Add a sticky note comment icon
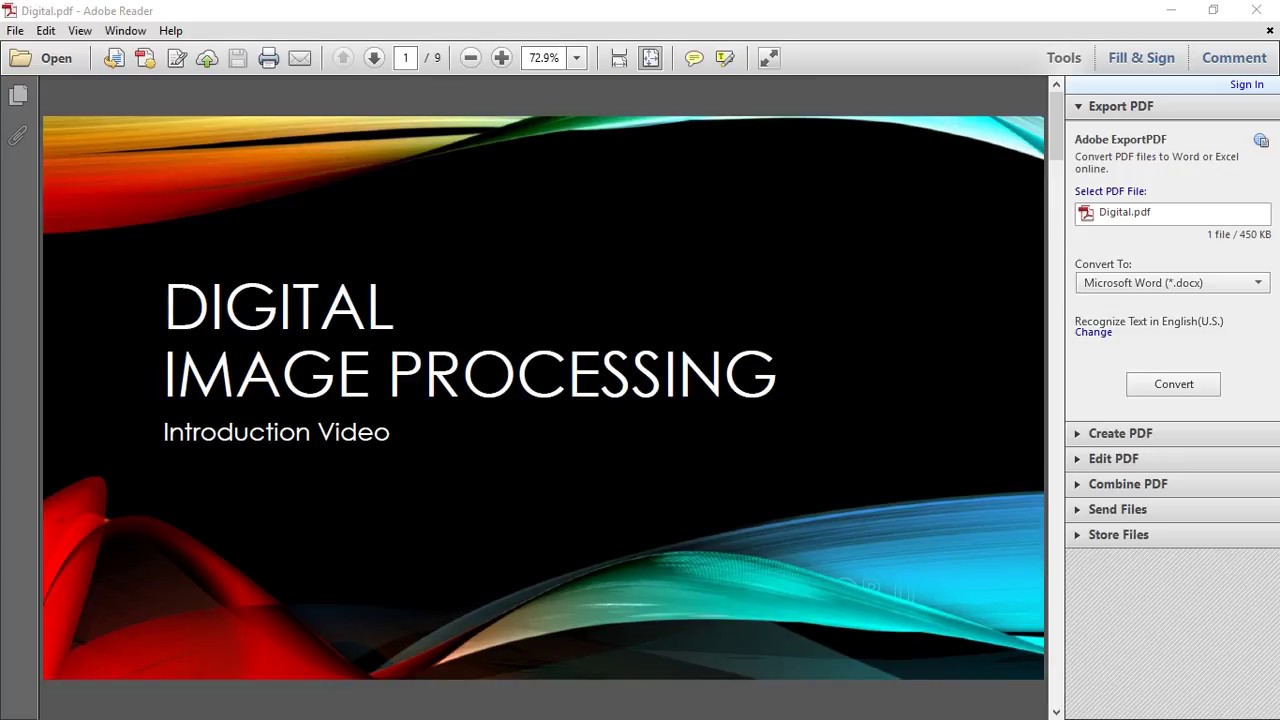This screenshot has height=720, width=1280. click(694, 58)
